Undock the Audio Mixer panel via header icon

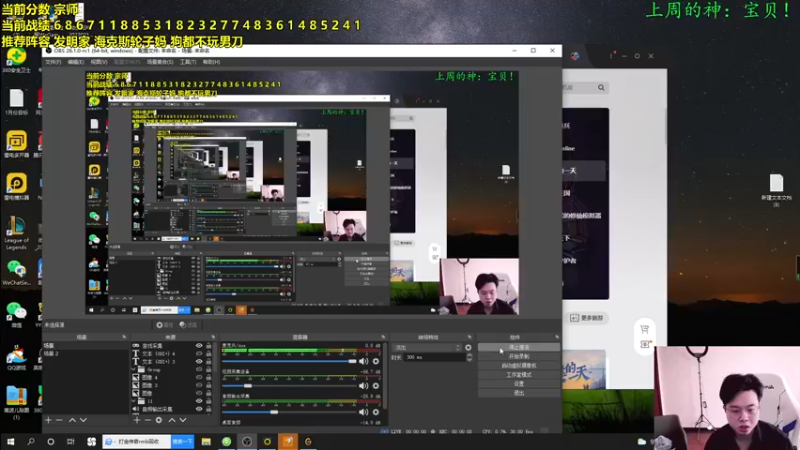point(383,337)
